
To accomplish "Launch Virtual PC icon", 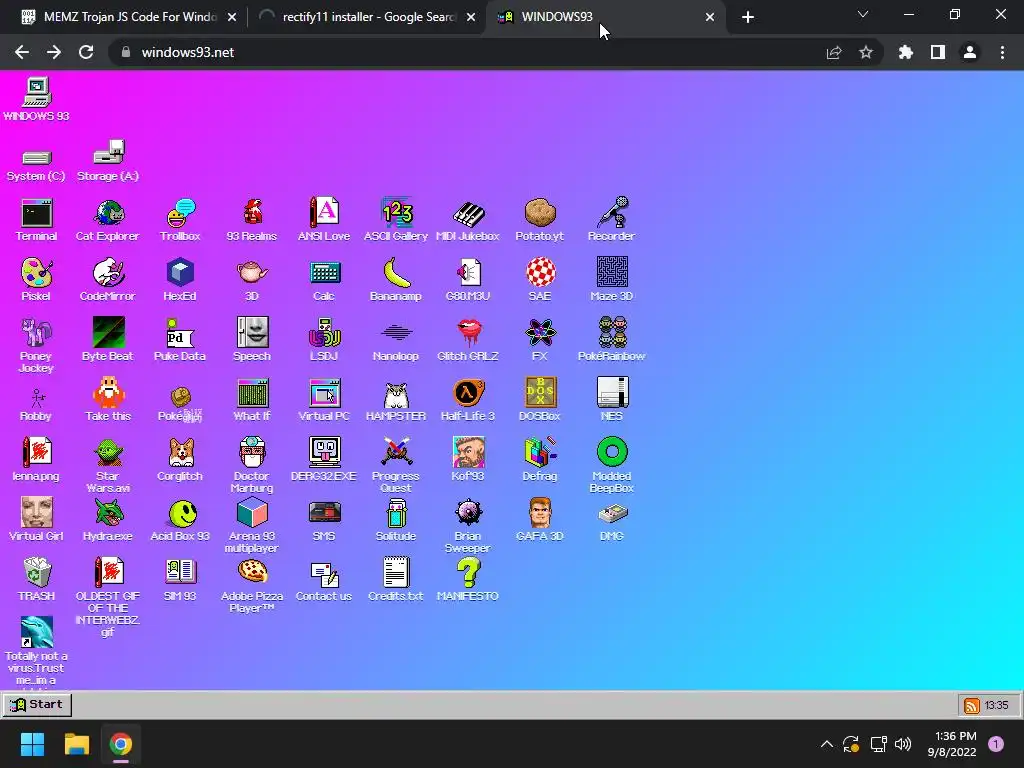I will tap(324, 400).
